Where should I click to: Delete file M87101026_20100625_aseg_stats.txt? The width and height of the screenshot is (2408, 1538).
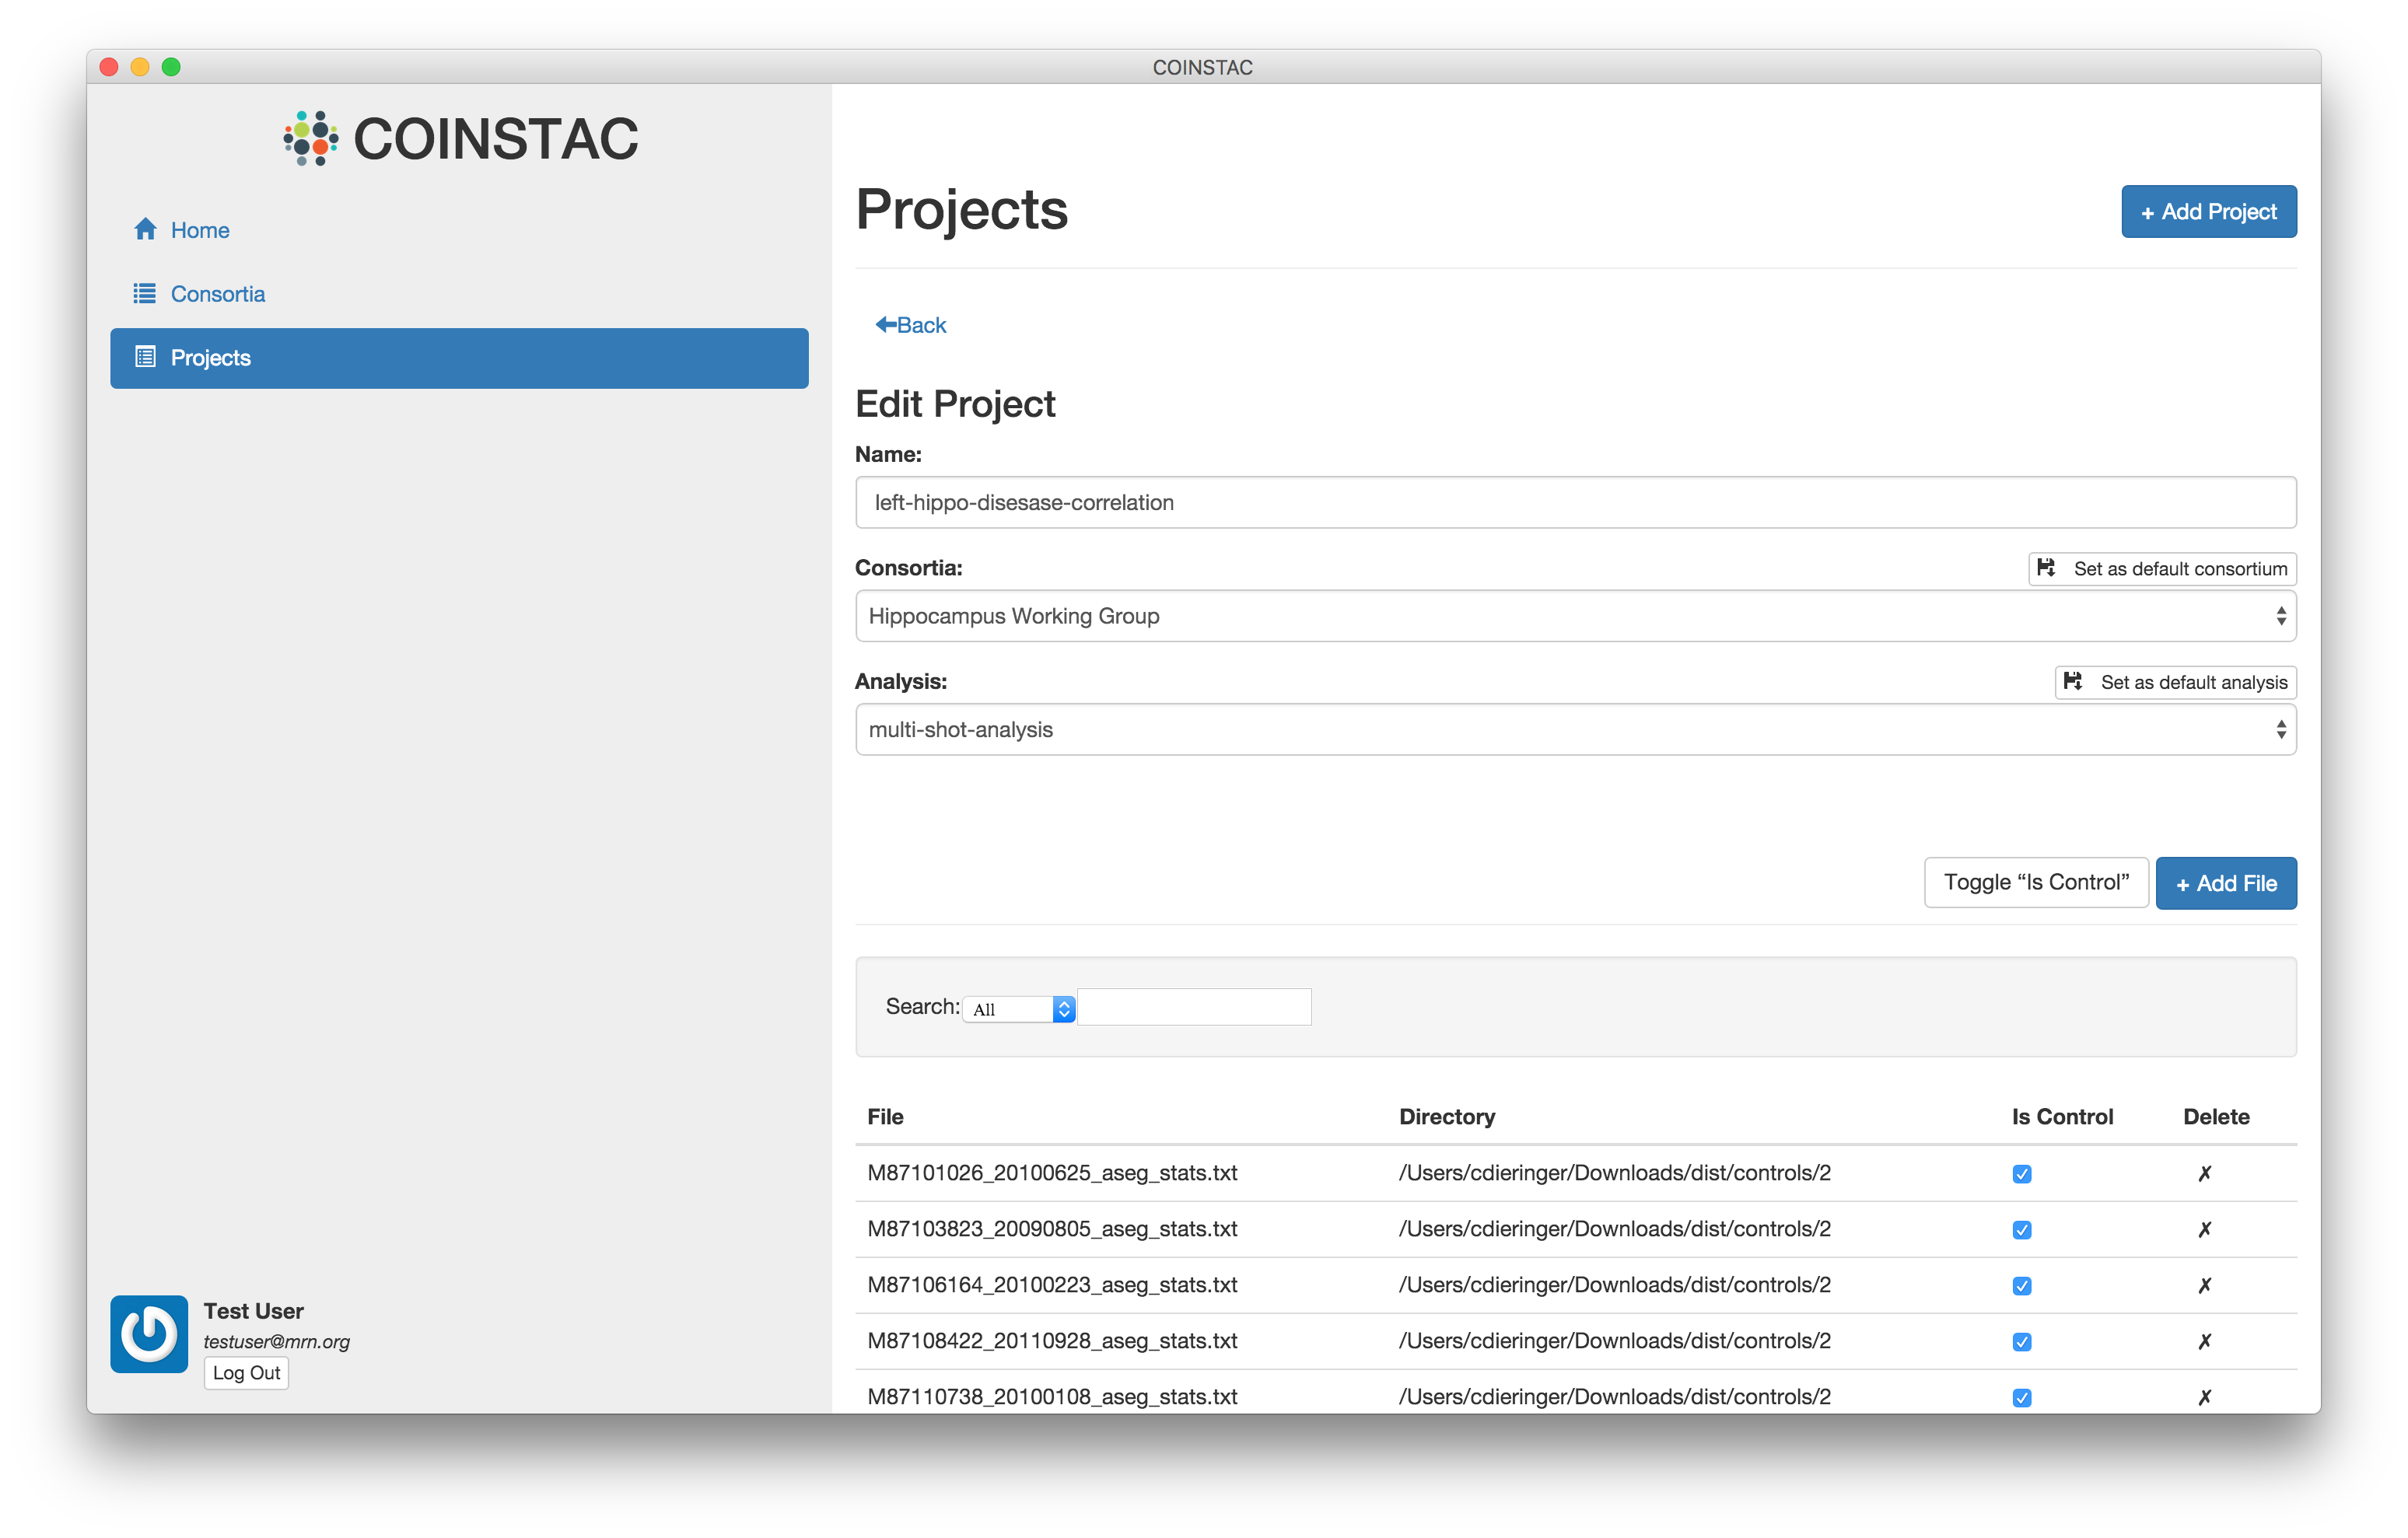coord(2204,1173)
